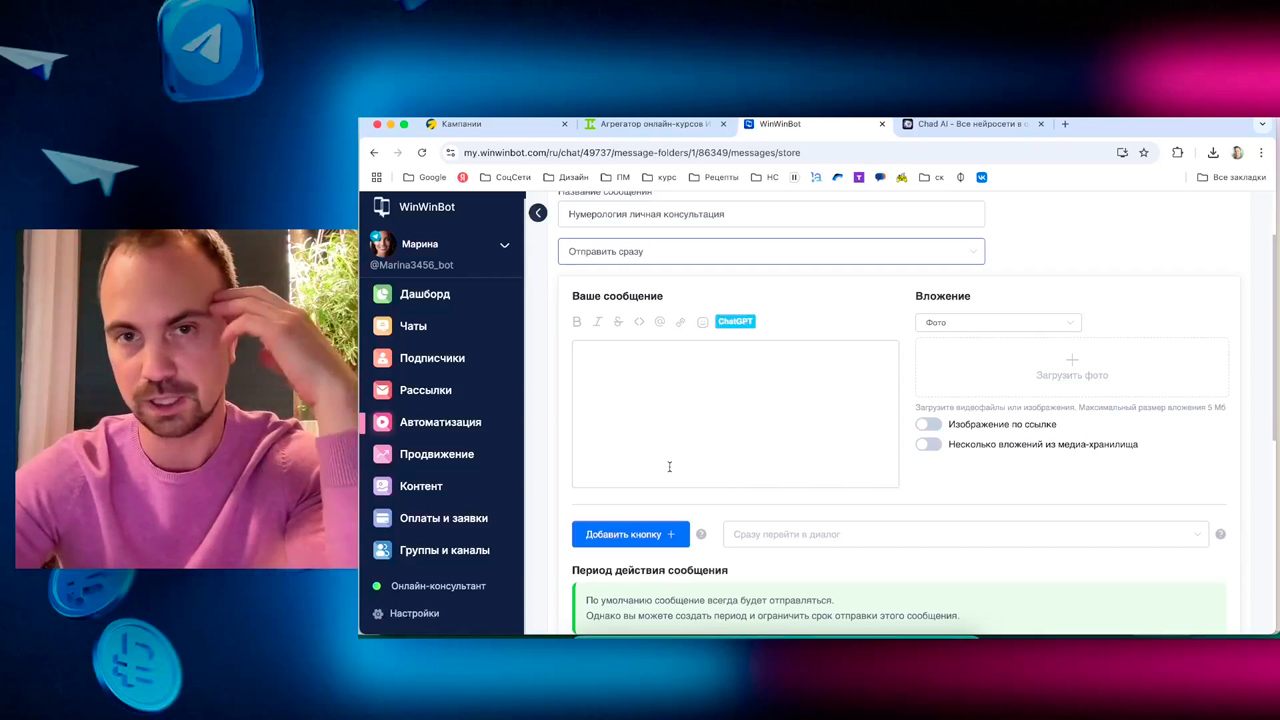Viewport: 1280px width, 720px height.
Task: Open the Отправить сразу timing dropdown
Action: (x=771, y=251)
